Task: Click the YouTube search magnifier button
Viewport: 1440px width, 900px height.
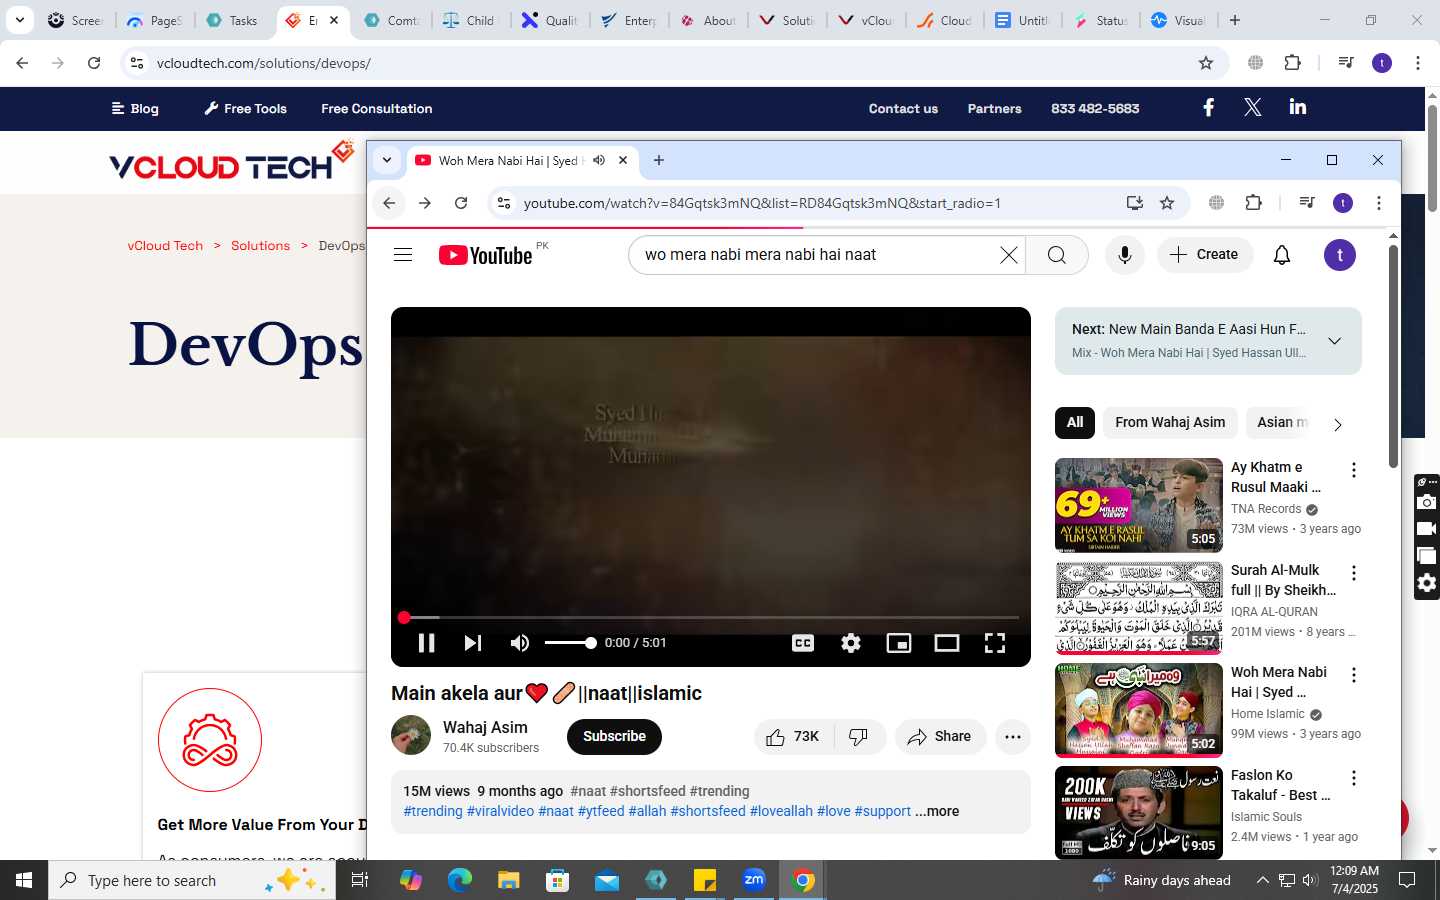Action: (1057, 255)
